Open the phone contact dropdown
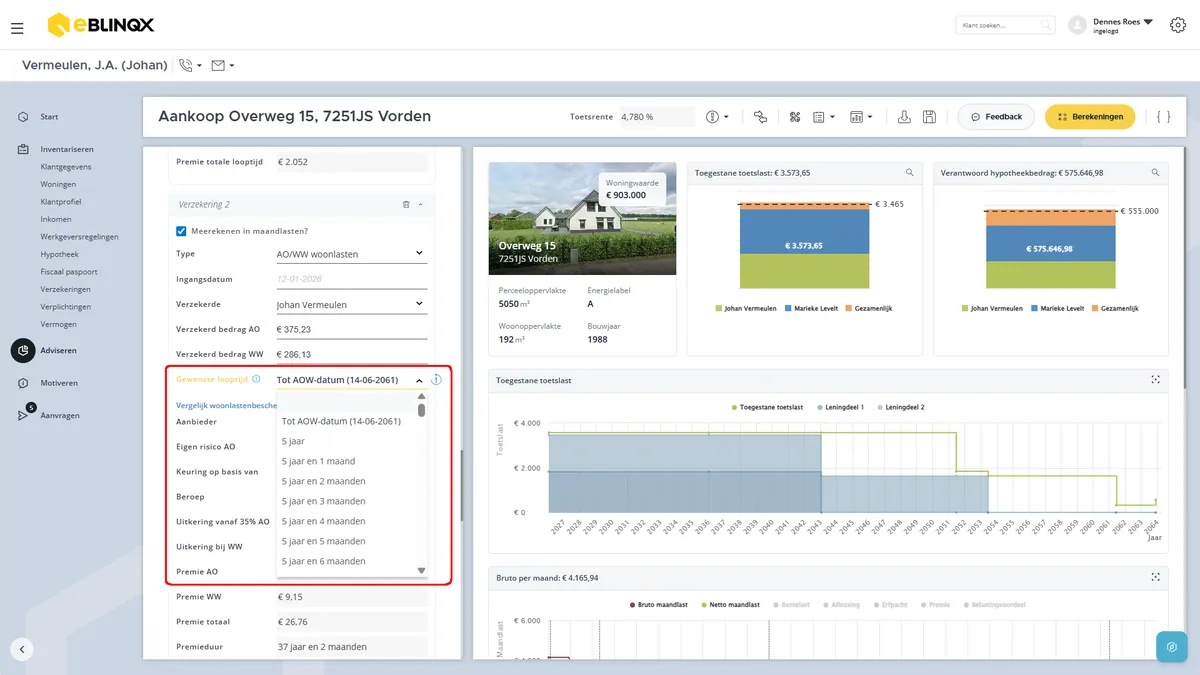The height and width of the screenshot is (675, 1200). point(190,66)
